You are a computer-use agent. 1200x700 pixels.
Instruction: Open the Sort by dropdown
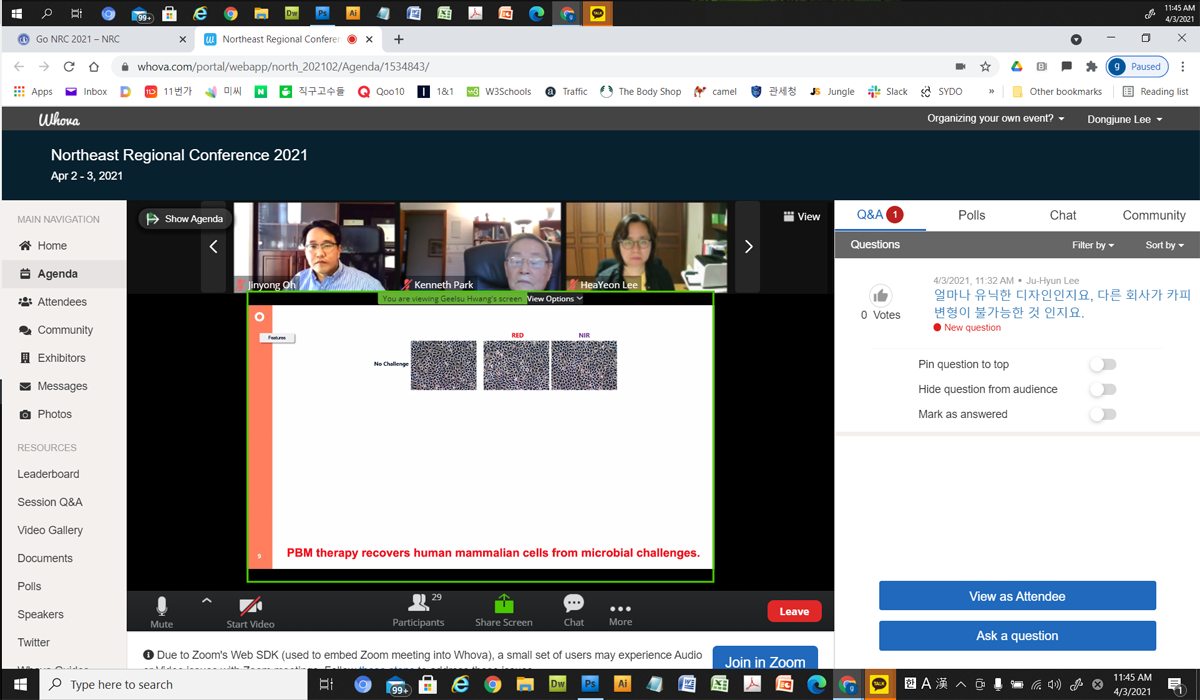pos(1164,245)
